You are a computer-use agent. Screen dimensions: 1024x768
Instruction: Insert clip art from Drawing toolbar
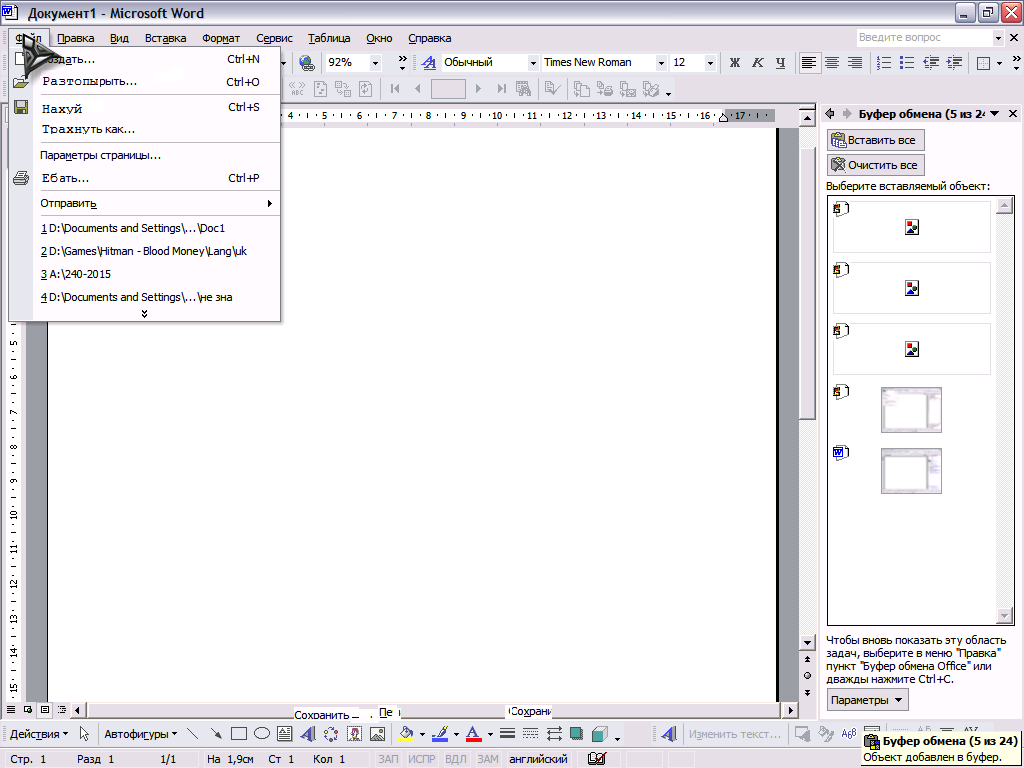[x=355, y=734]
